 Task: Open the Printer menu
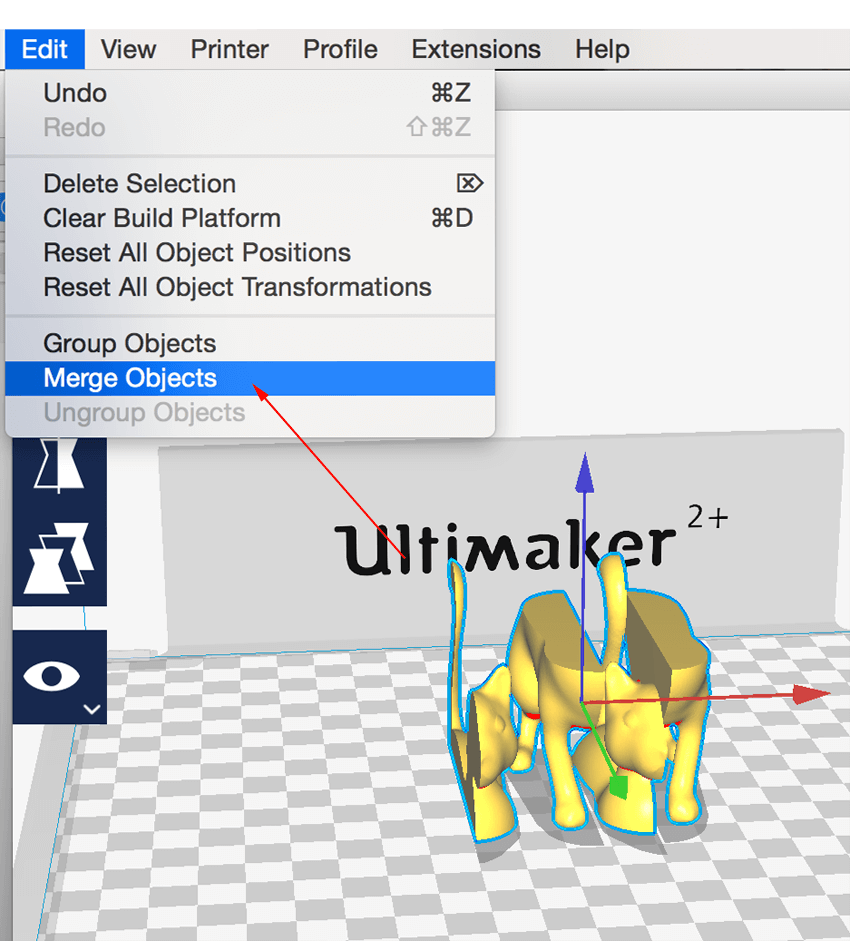click(x=229, y=49)
